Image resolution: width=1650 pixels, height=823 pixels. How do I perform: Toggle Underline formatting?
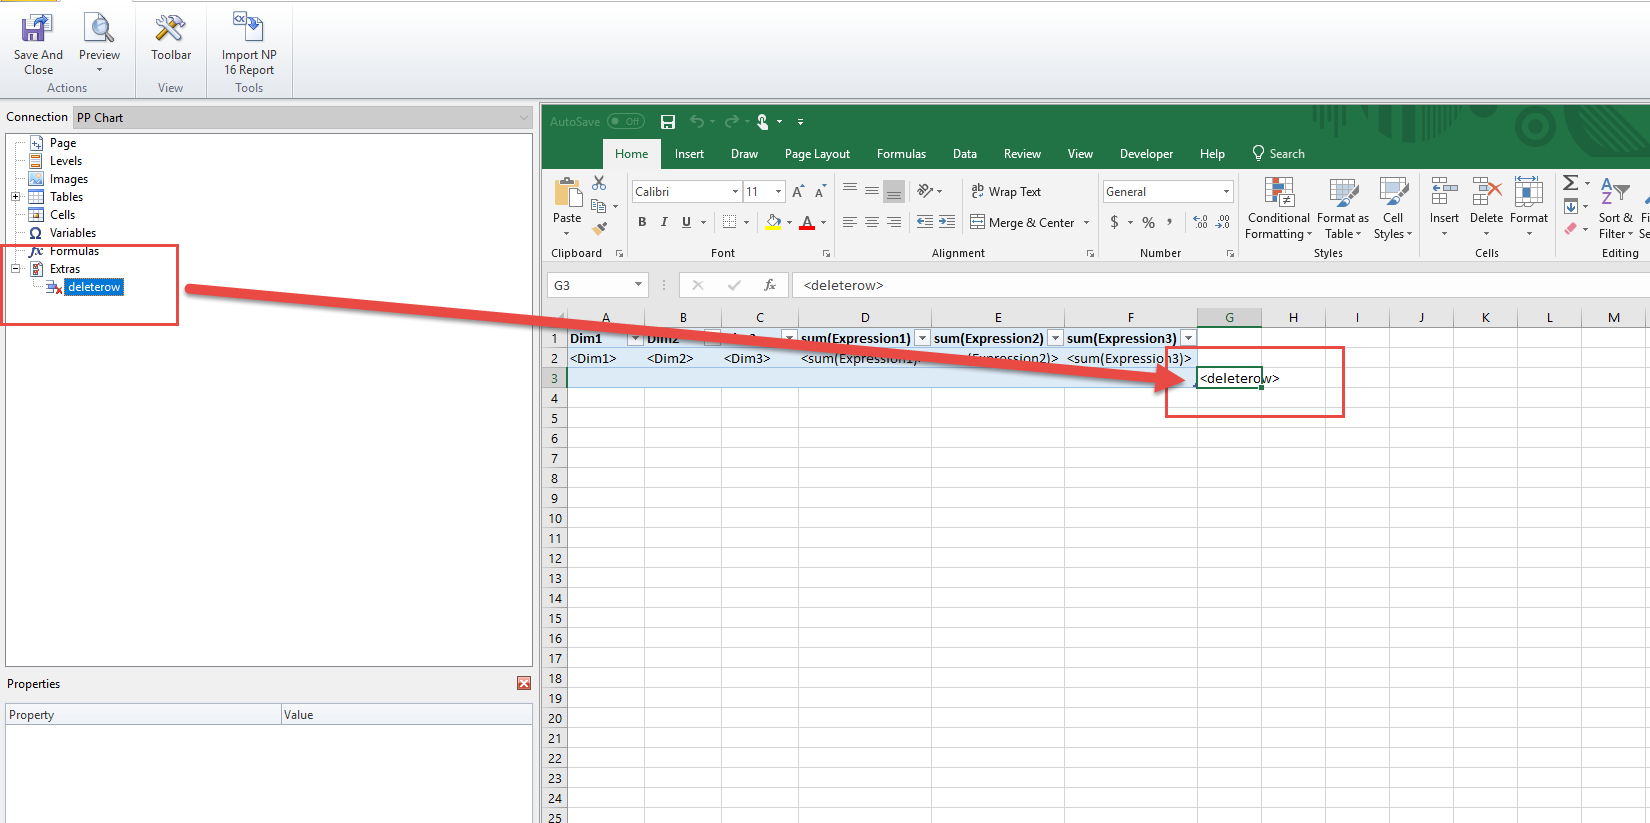coord(686,222)
